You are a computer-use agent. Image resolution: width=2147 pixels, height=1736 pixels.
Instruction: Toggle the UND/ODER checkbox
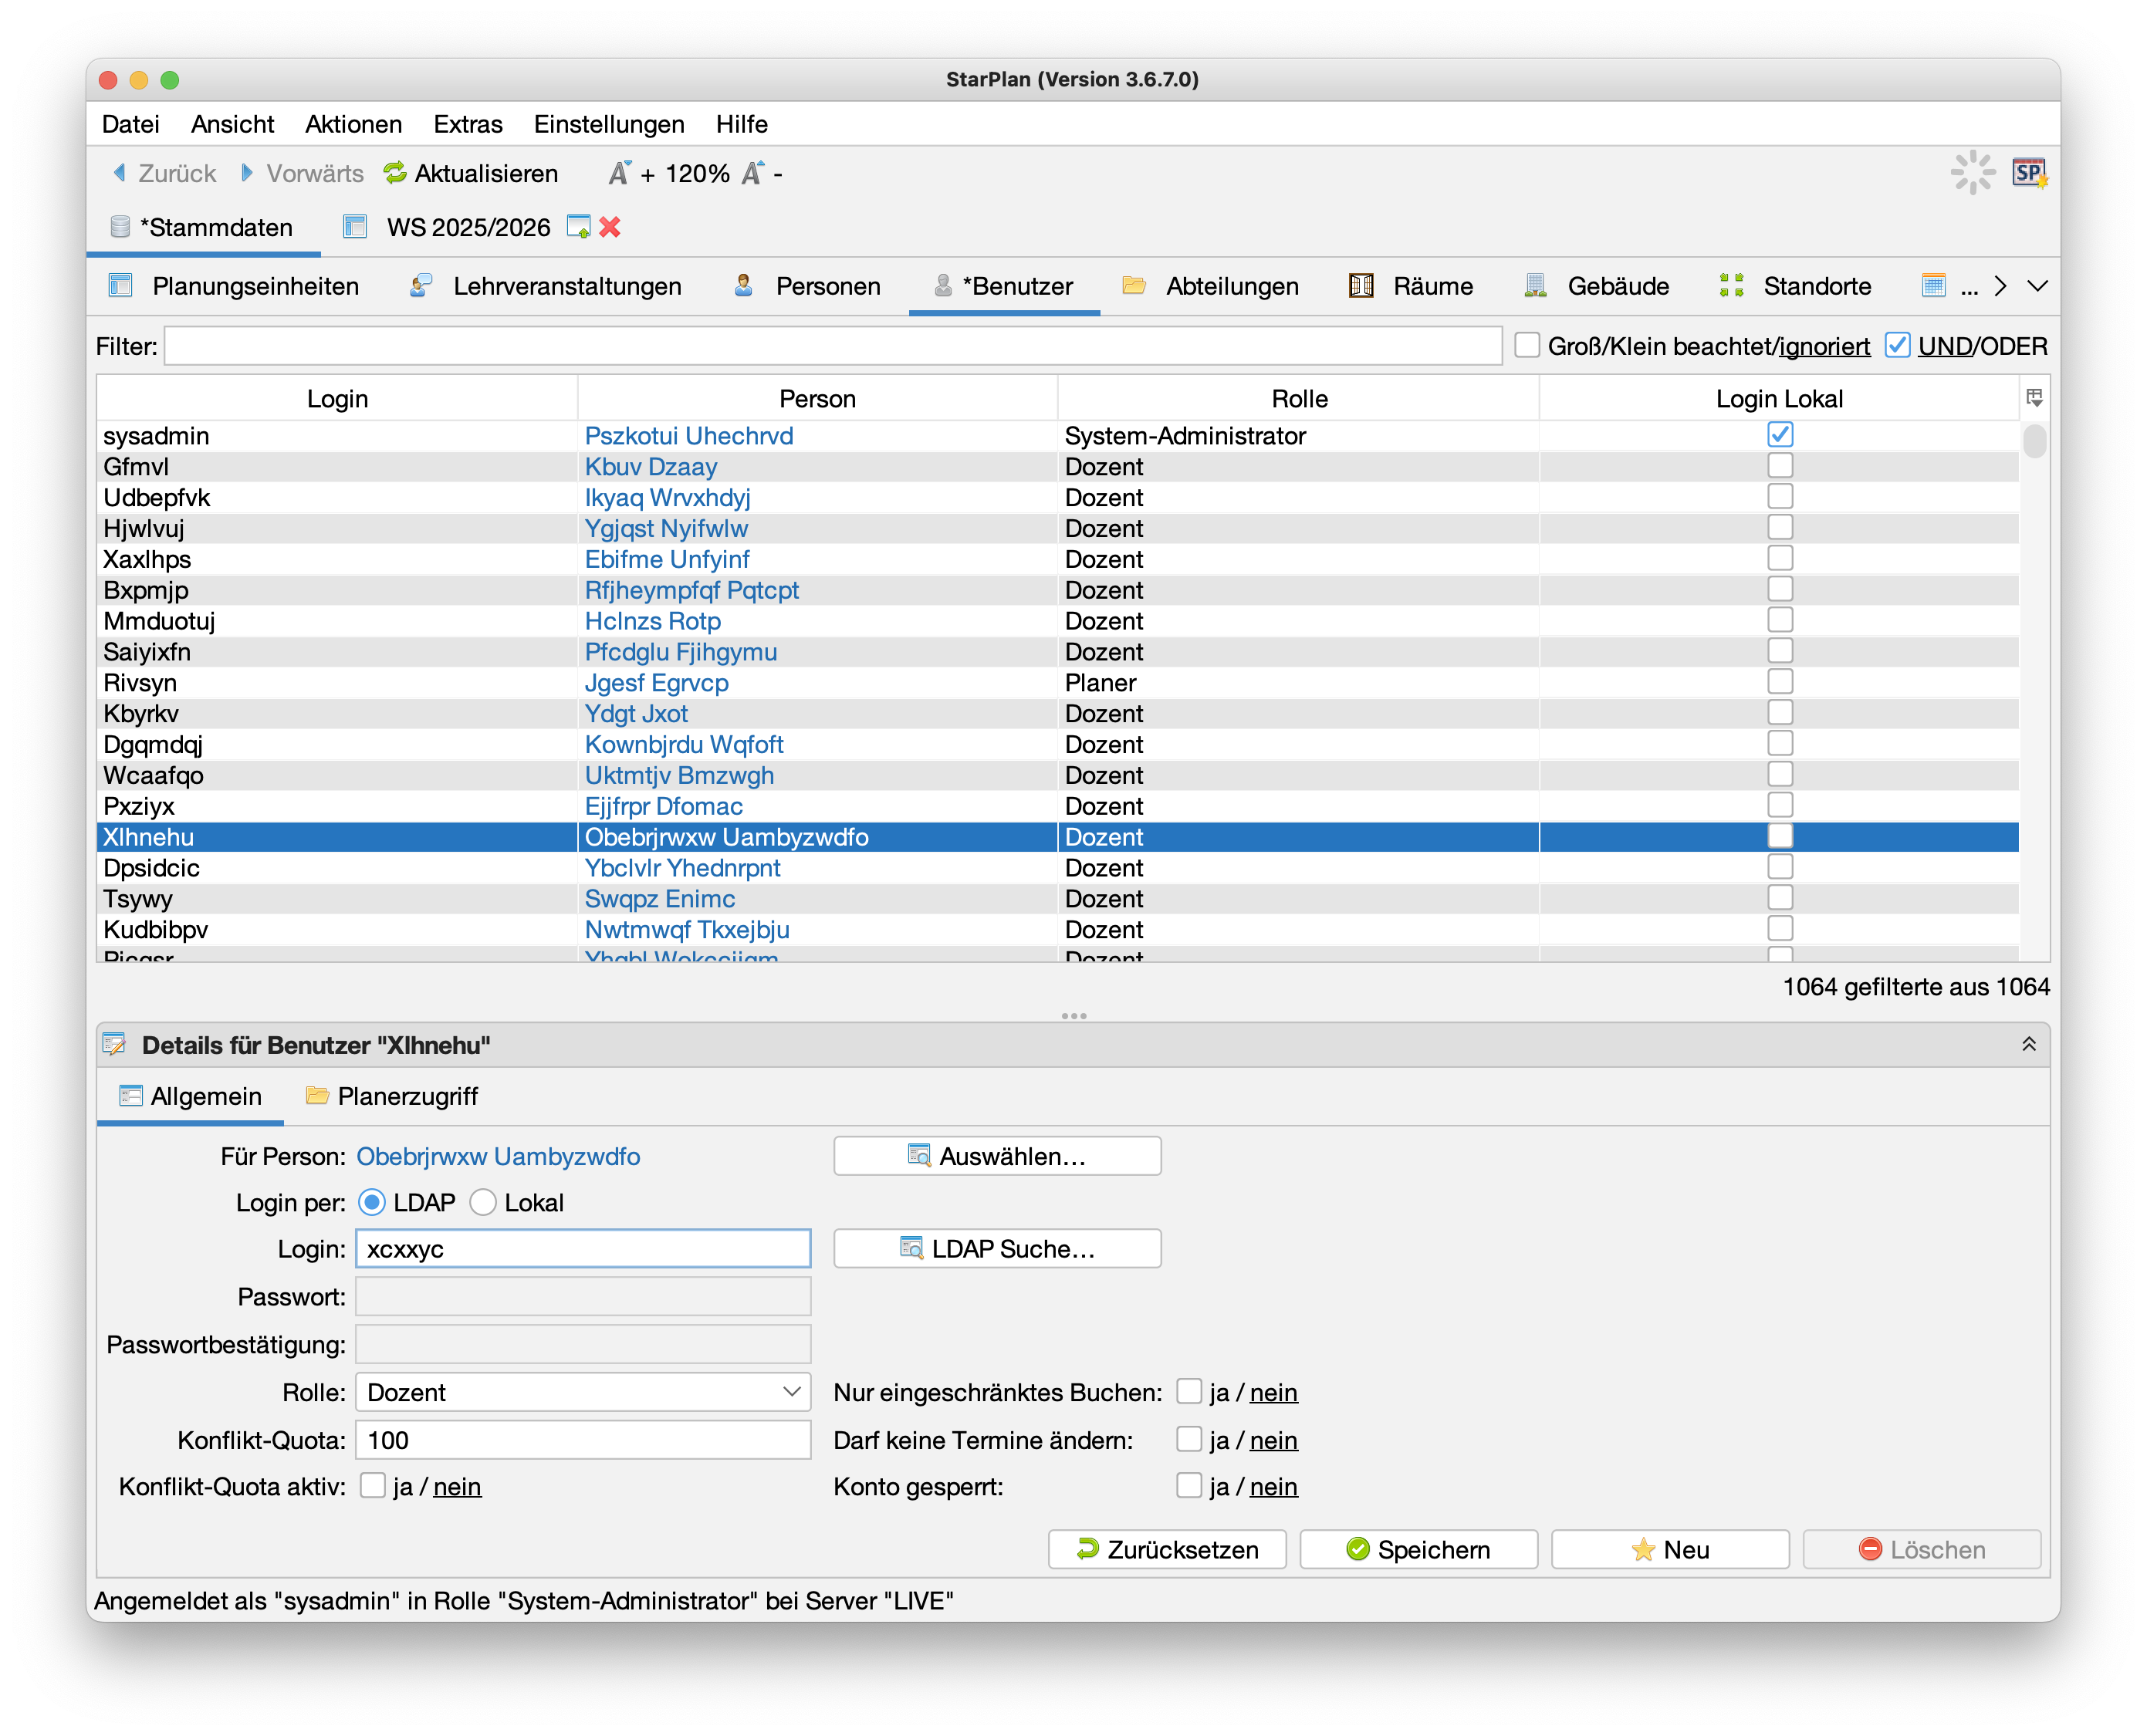tap(1897, 346)
